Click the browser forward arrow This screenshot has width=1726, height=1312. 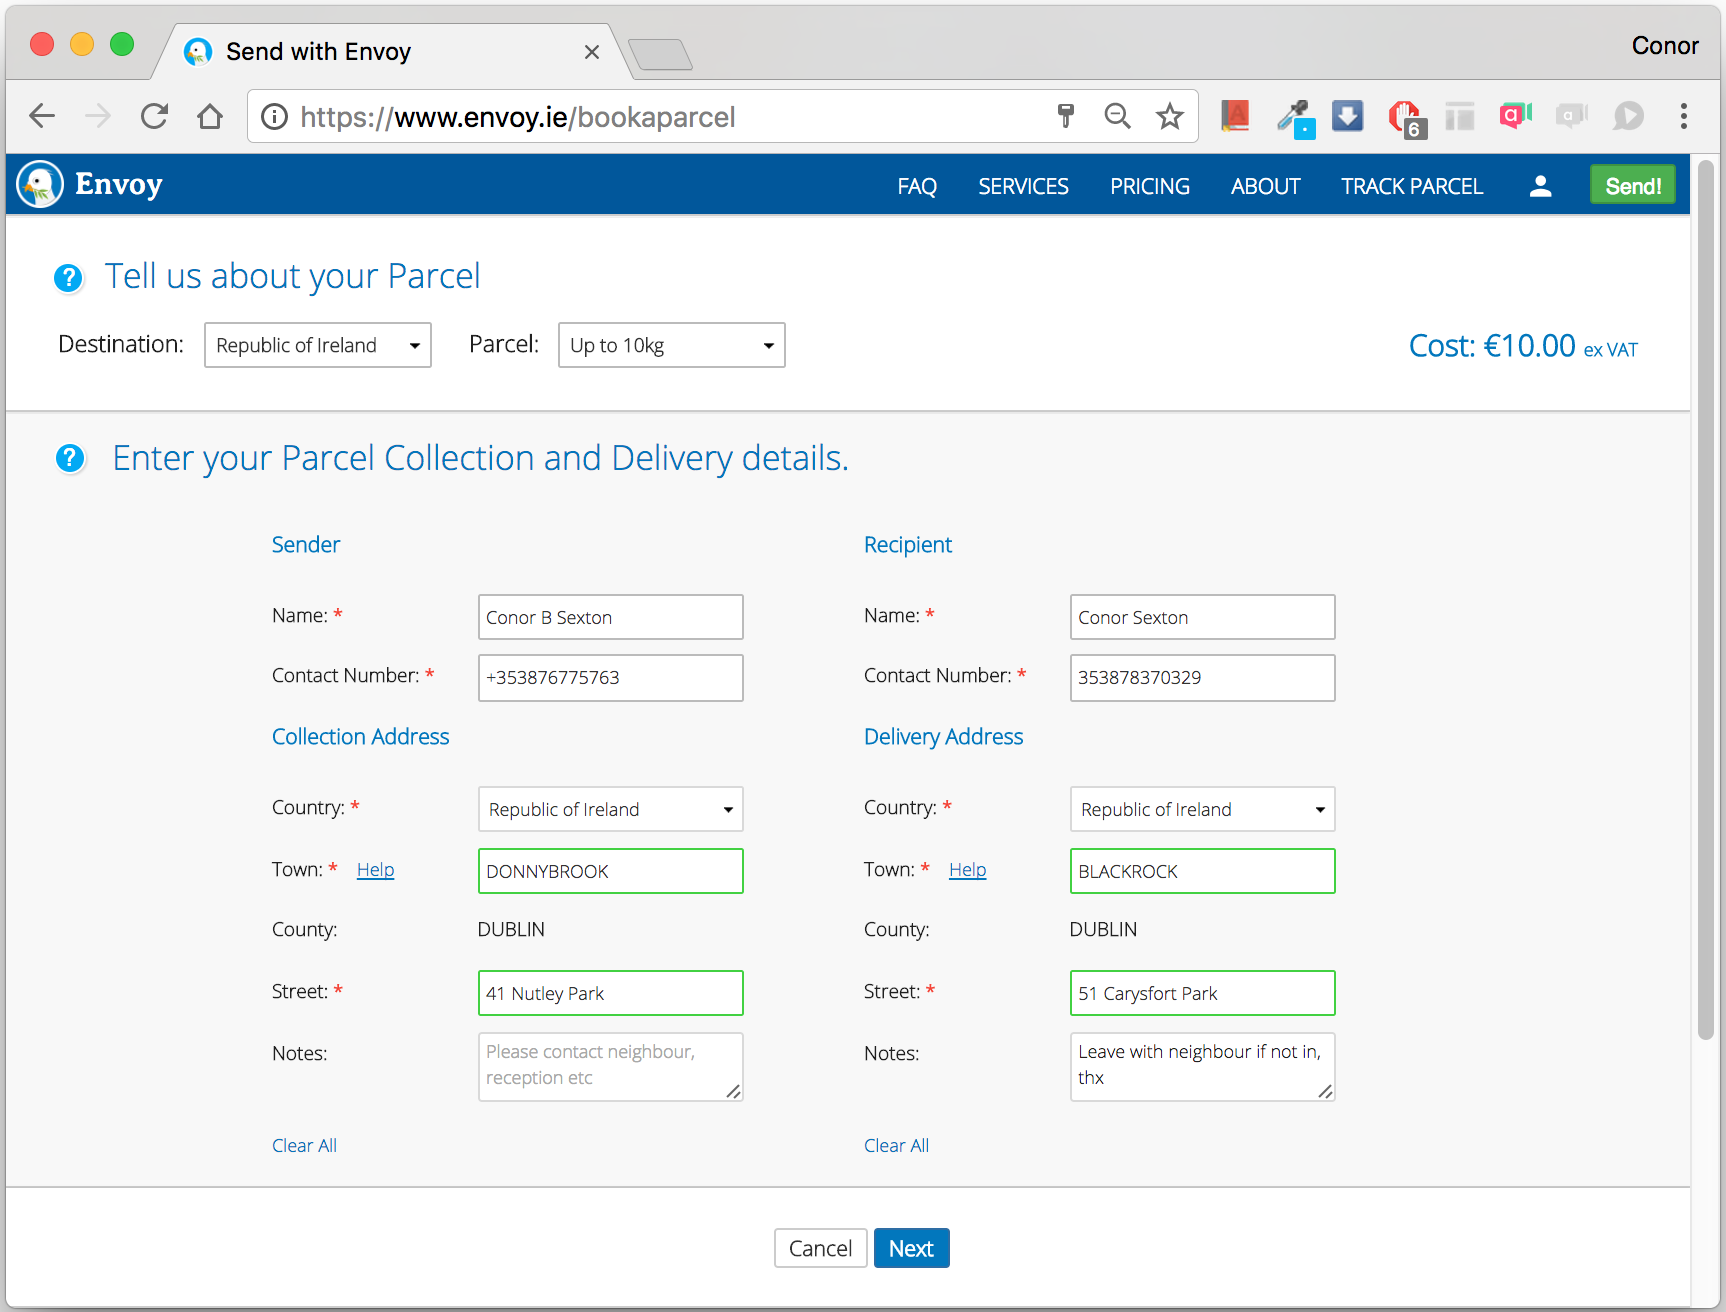tap(98, 116)
